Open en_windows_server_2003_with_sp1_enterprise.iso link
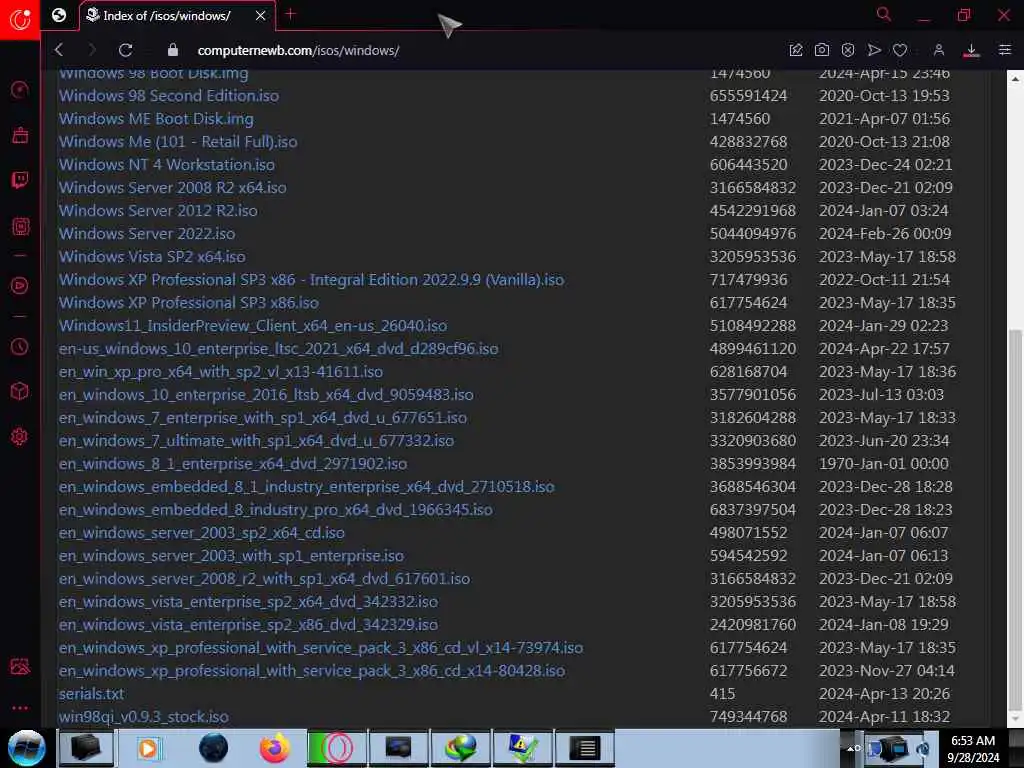Screen dimensions: 1024x768 (231, 556)
